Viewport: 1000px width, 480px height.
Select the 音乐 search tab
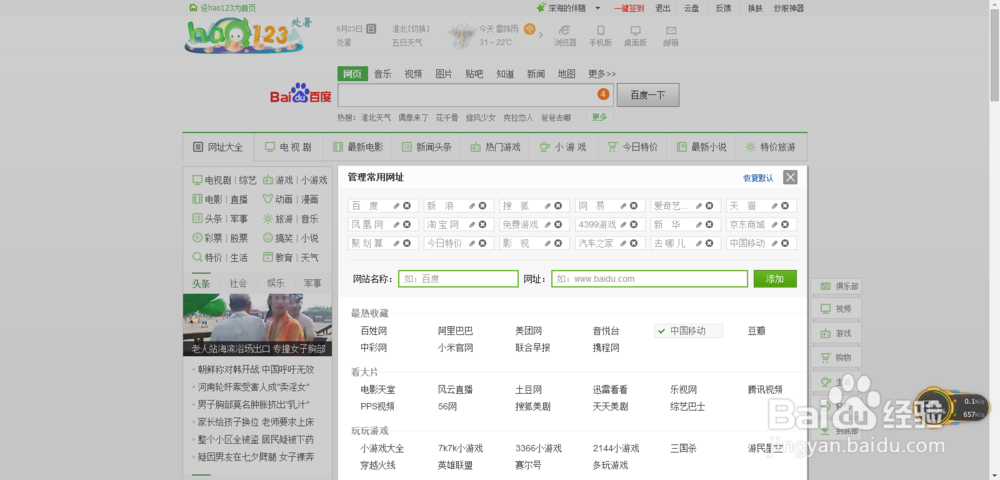click(x=383, y=74)
